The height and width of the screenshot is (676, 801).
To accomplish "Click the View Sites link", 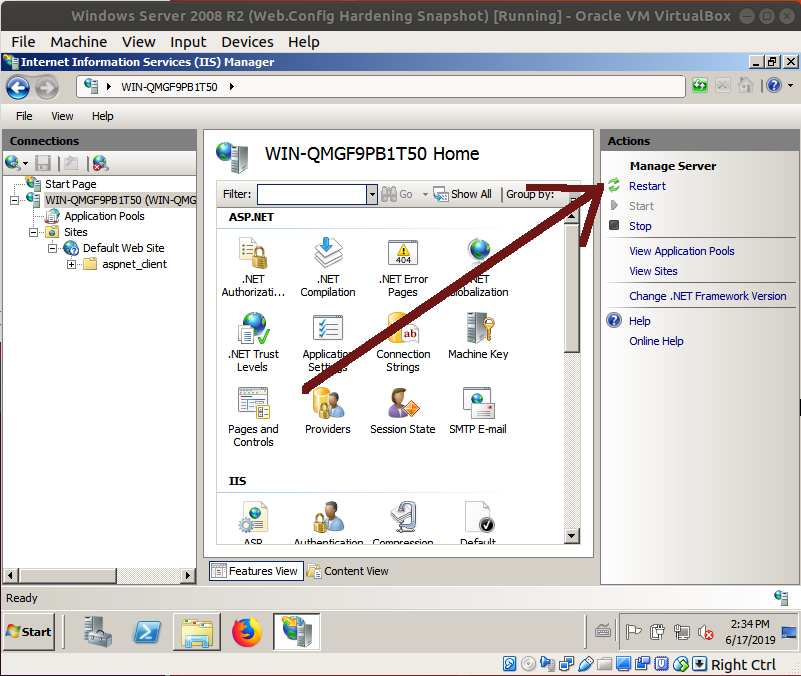I will click(653, 271).
